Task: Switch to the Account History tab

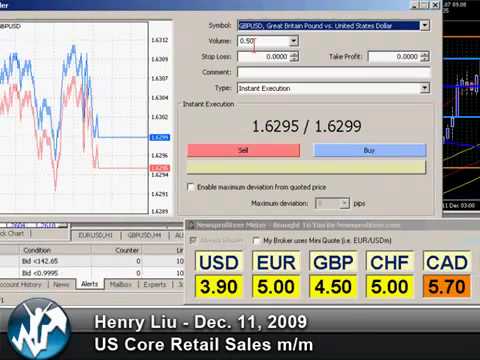Action: click(x=21, y=285)
